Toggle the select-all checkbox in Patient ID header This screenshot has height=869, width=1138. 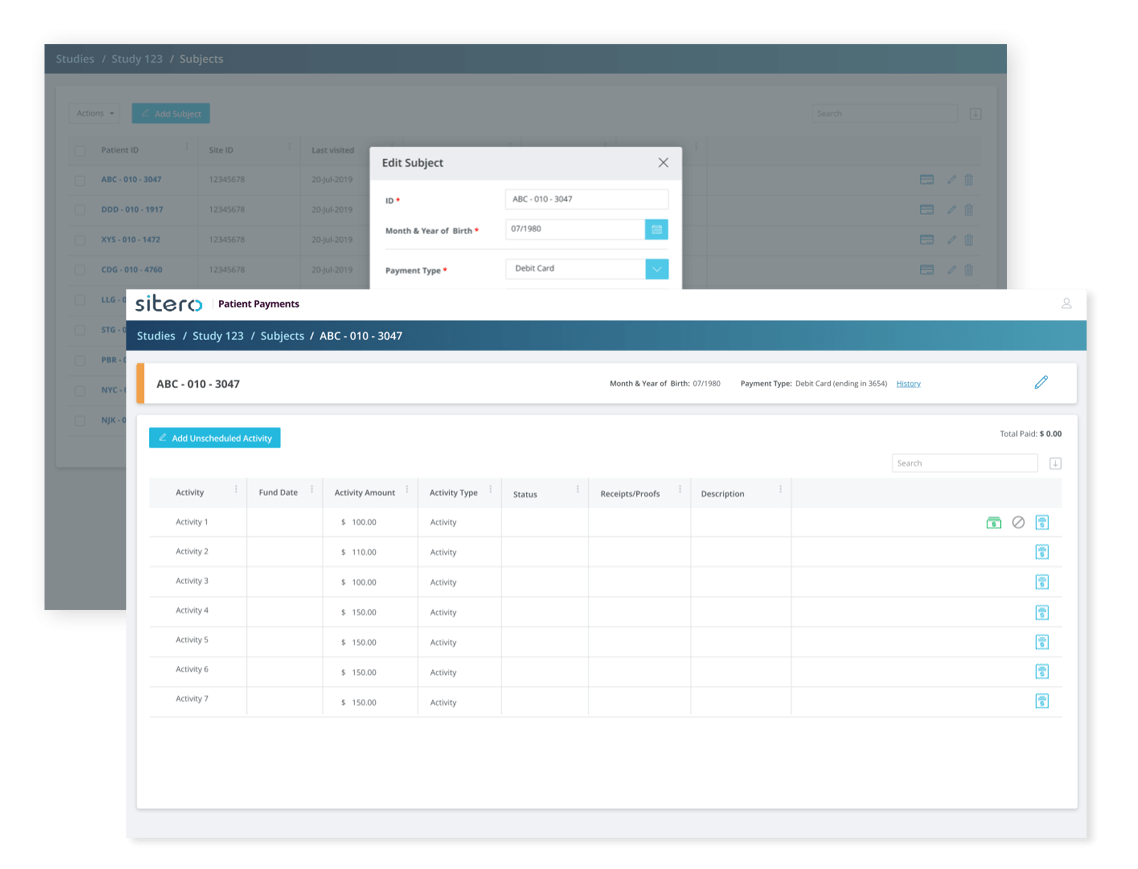(80, 151)
